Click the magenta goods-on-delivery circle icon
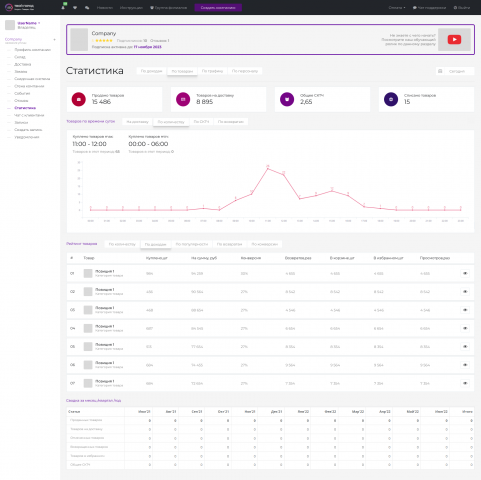The image size is (481, 480). click(x=183, y=99)
